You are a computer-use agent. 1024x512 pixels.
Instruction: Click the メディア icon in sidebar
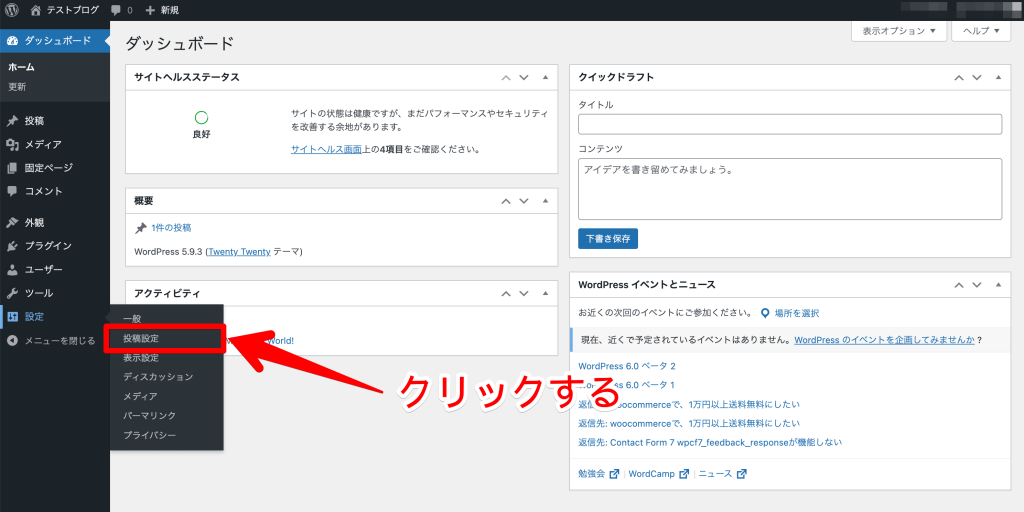point(12,144)
